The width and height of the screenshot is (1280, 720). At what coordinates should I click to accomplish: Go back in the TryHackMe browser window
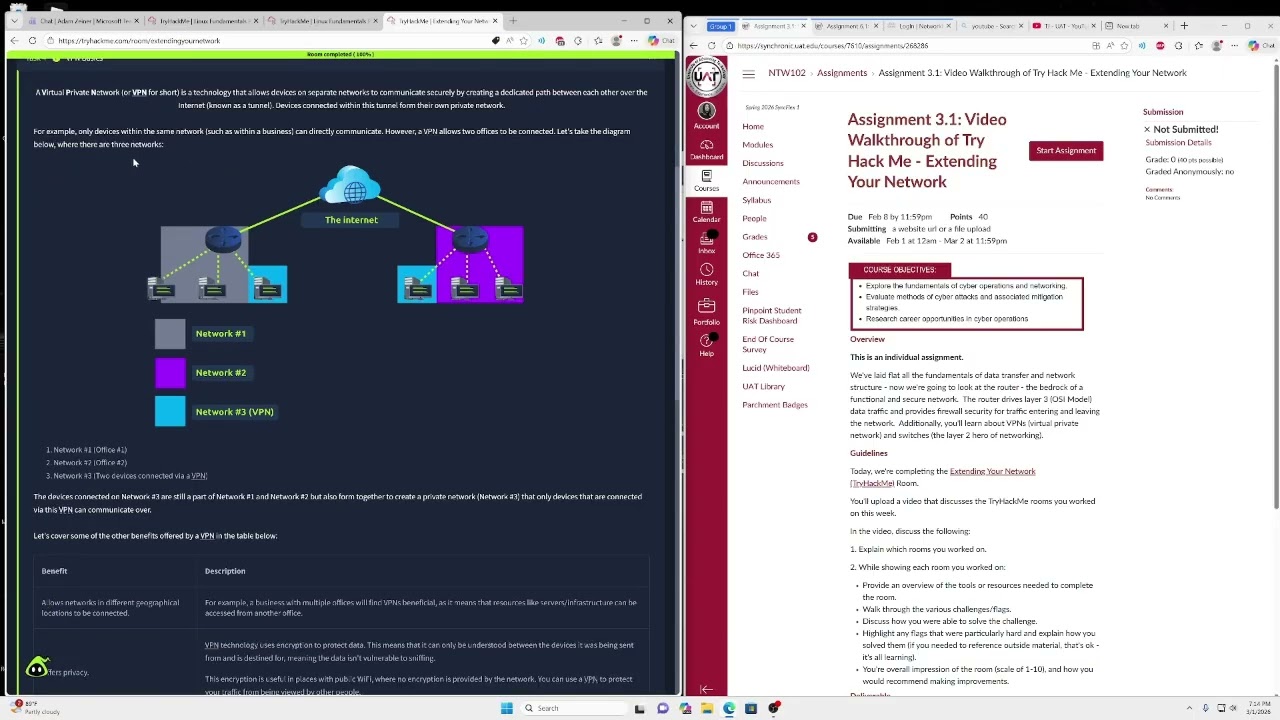(14, 41)
